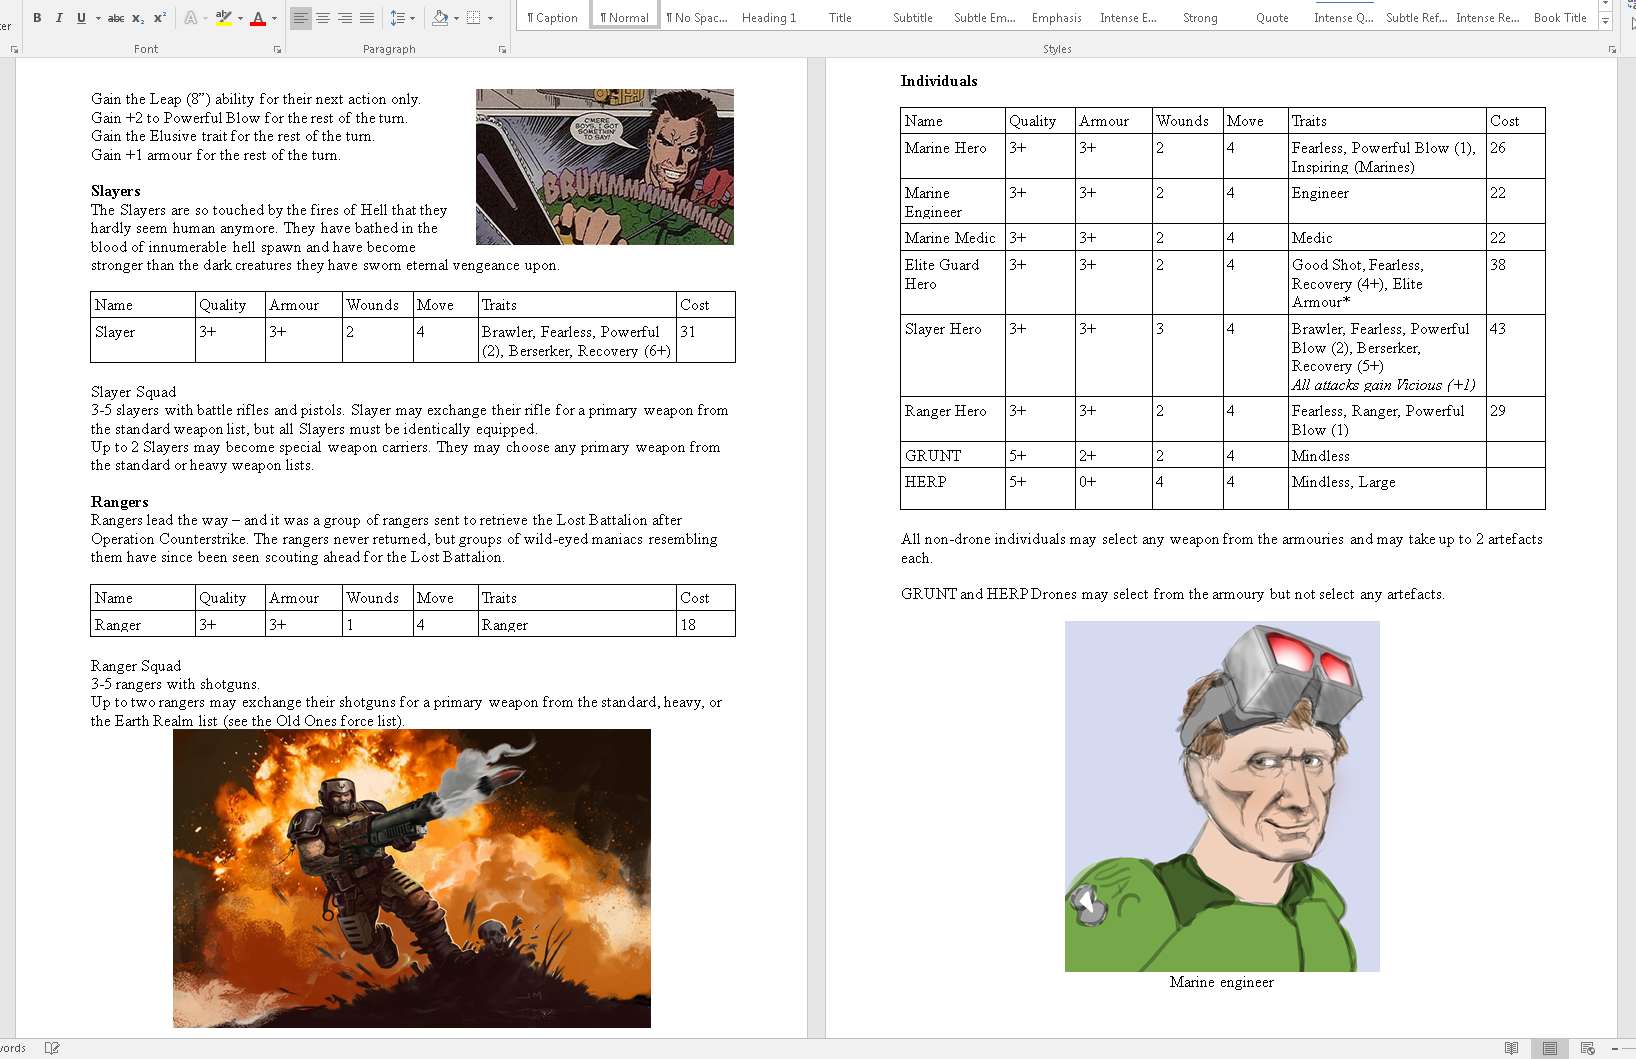
Task: Apply superscript formatting
Action: point(160,18)
